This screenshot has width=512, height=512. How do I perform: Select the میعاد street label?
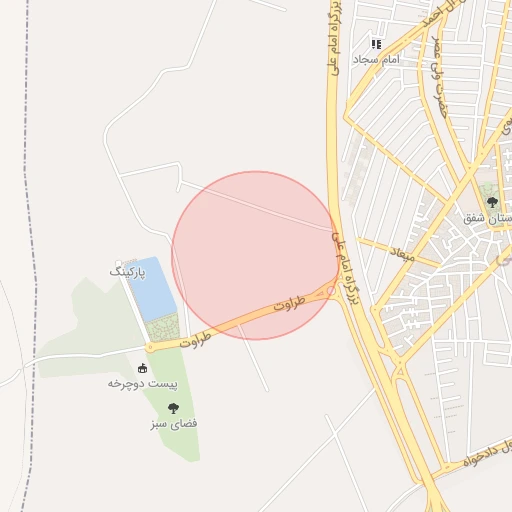click(x=403, y=254)
